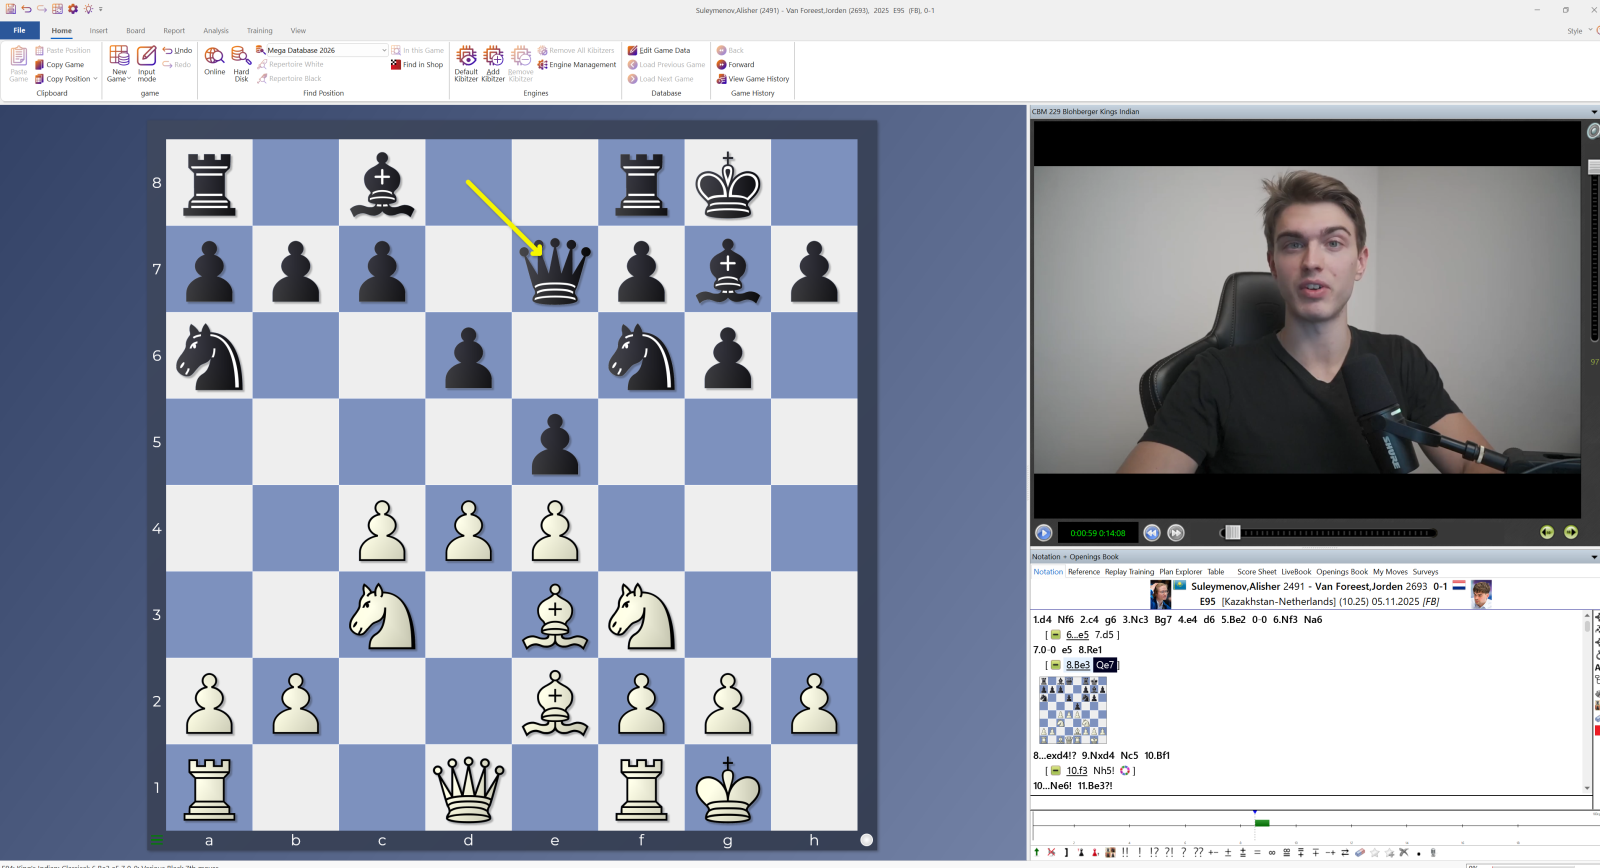Rewind the video playback
The height and width of the screenshot is (868, 1600).
coord(1151,533)
